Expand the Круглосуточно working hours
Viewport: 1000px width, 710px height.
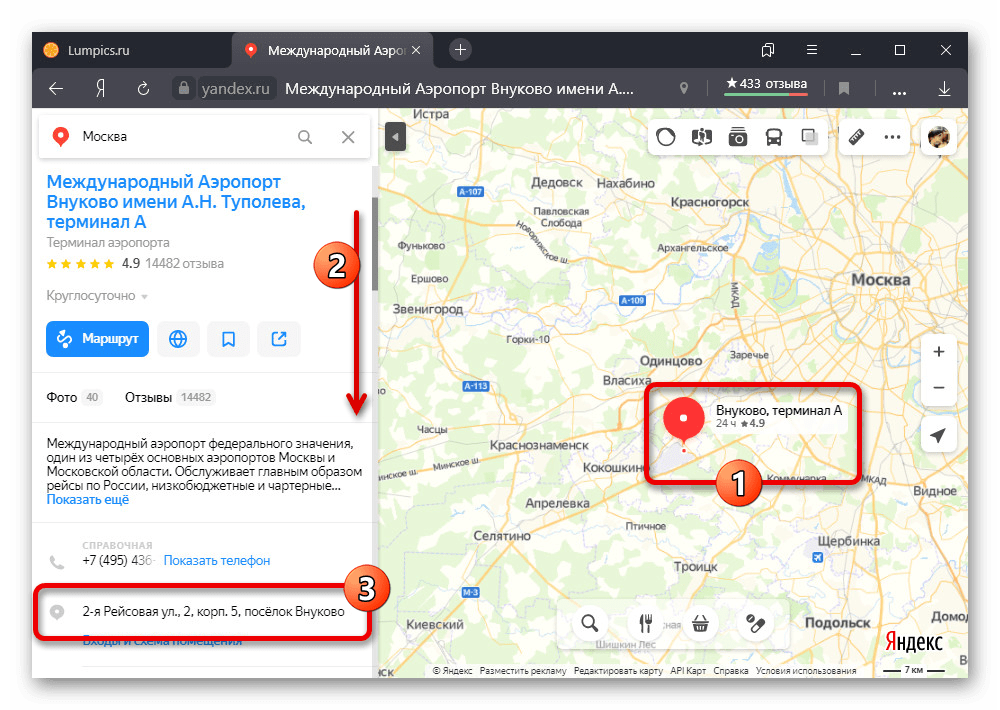click(97, 296)
